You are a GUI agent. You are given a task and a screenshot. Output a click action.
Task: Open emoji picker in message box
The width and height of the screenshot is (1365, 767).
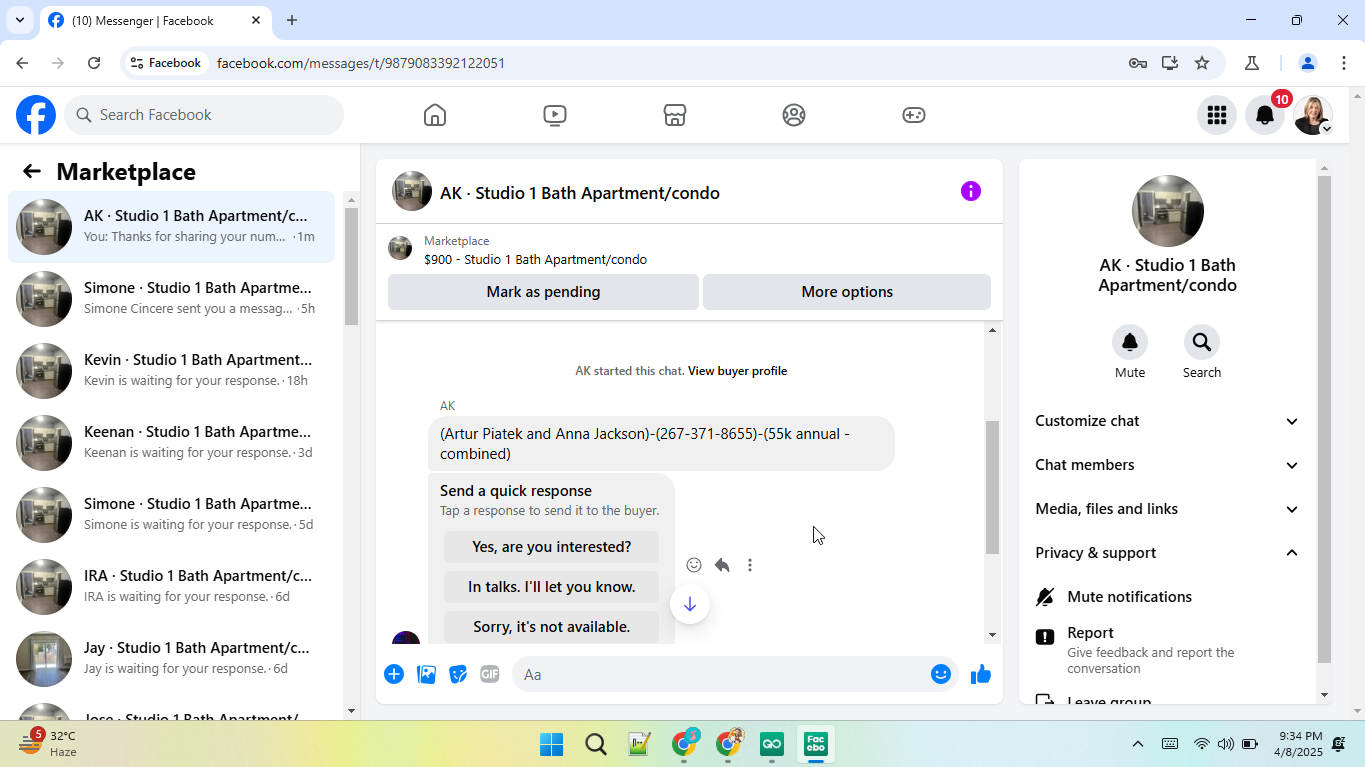point(941,674)
